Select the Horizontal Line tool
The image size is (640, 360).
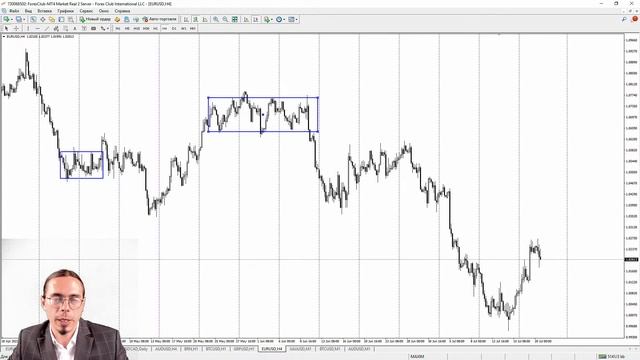(x=38, y=29)
